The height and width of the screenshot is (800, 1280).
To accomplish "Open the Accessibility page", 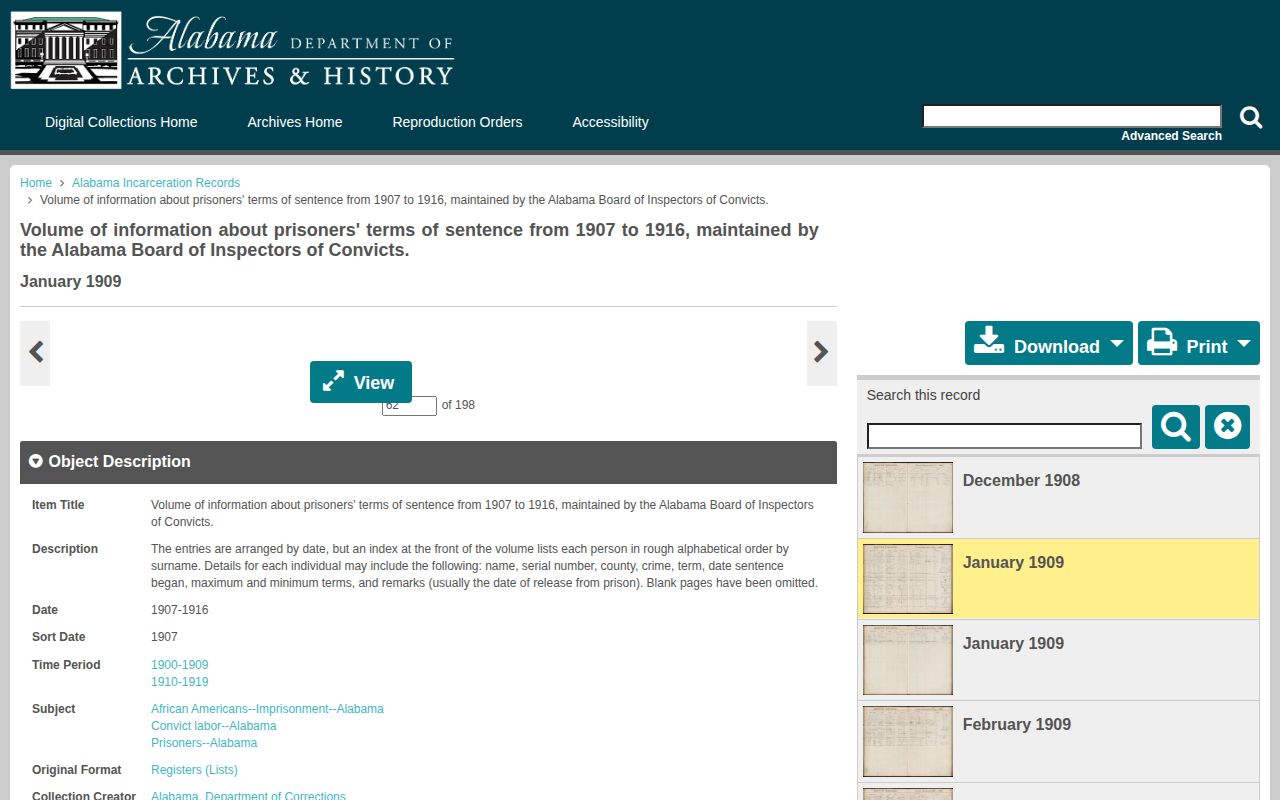I will tap(610, 122).
